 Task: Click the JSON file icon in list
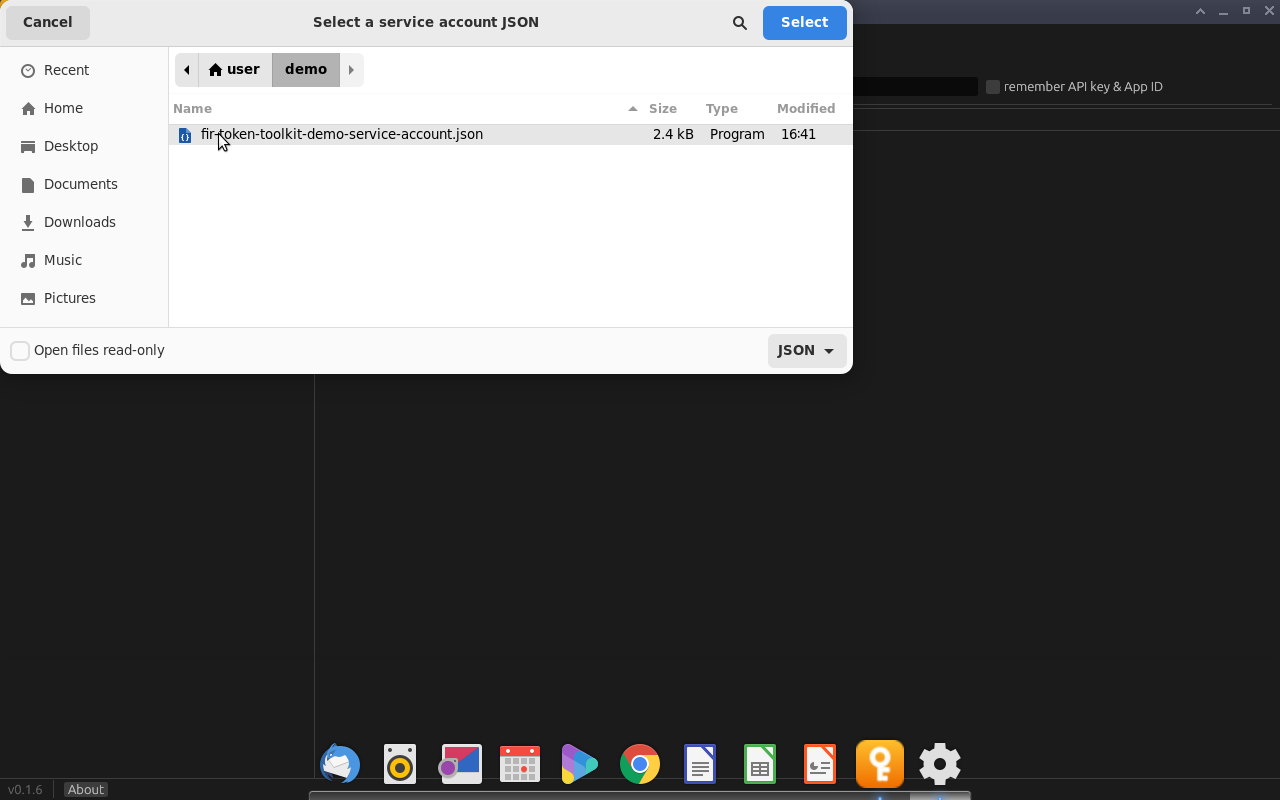click(185, 135)
